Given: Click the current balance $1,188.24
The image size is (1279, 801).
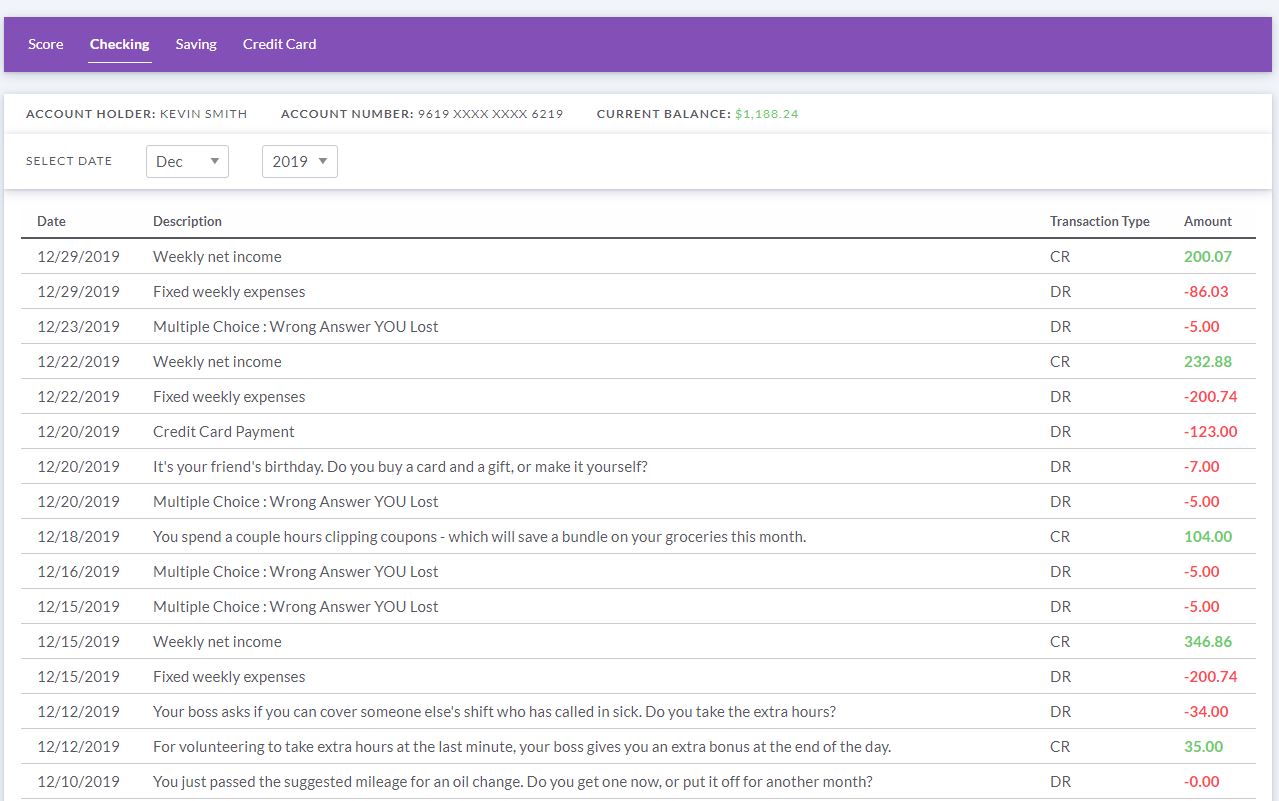Looking at the screenshot, I should (x=767, y=114).
